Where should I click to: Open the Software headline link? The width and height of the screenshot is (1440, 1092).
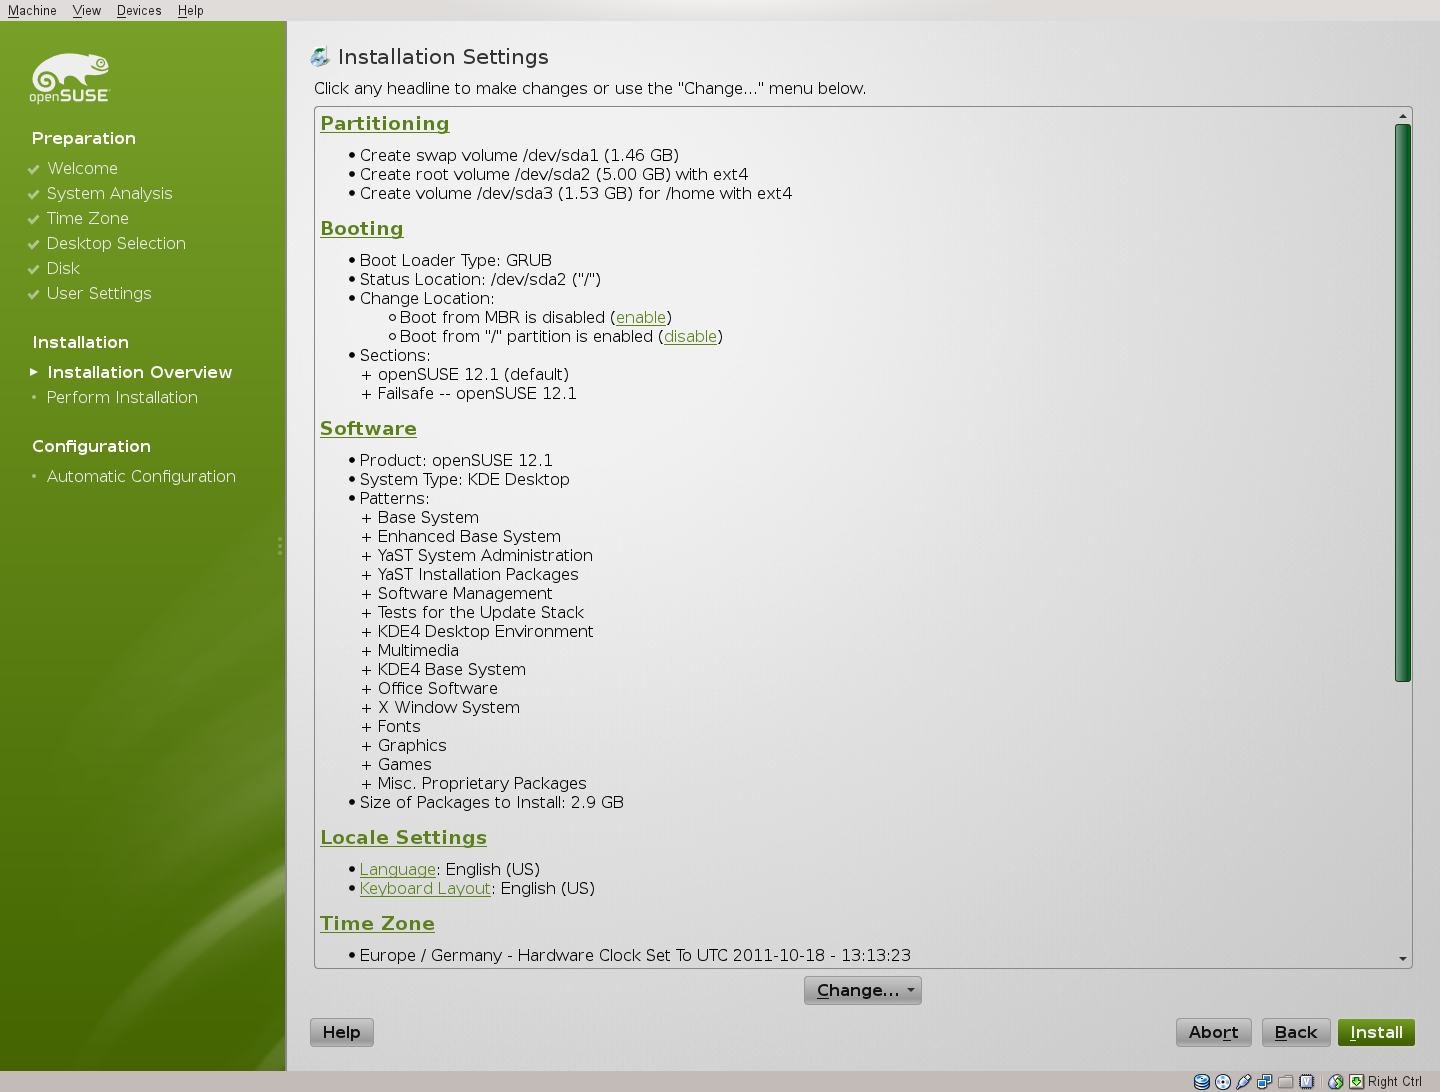click(x=368, y=428)
